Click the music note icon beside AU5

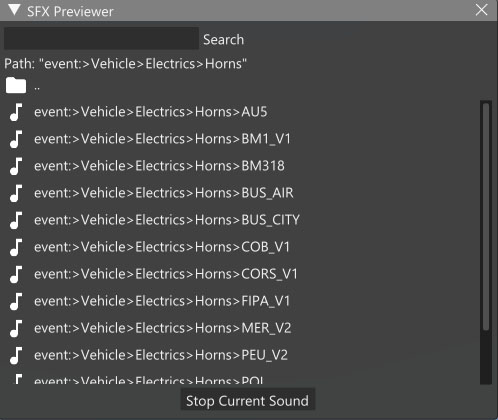[x=16, y=112]
